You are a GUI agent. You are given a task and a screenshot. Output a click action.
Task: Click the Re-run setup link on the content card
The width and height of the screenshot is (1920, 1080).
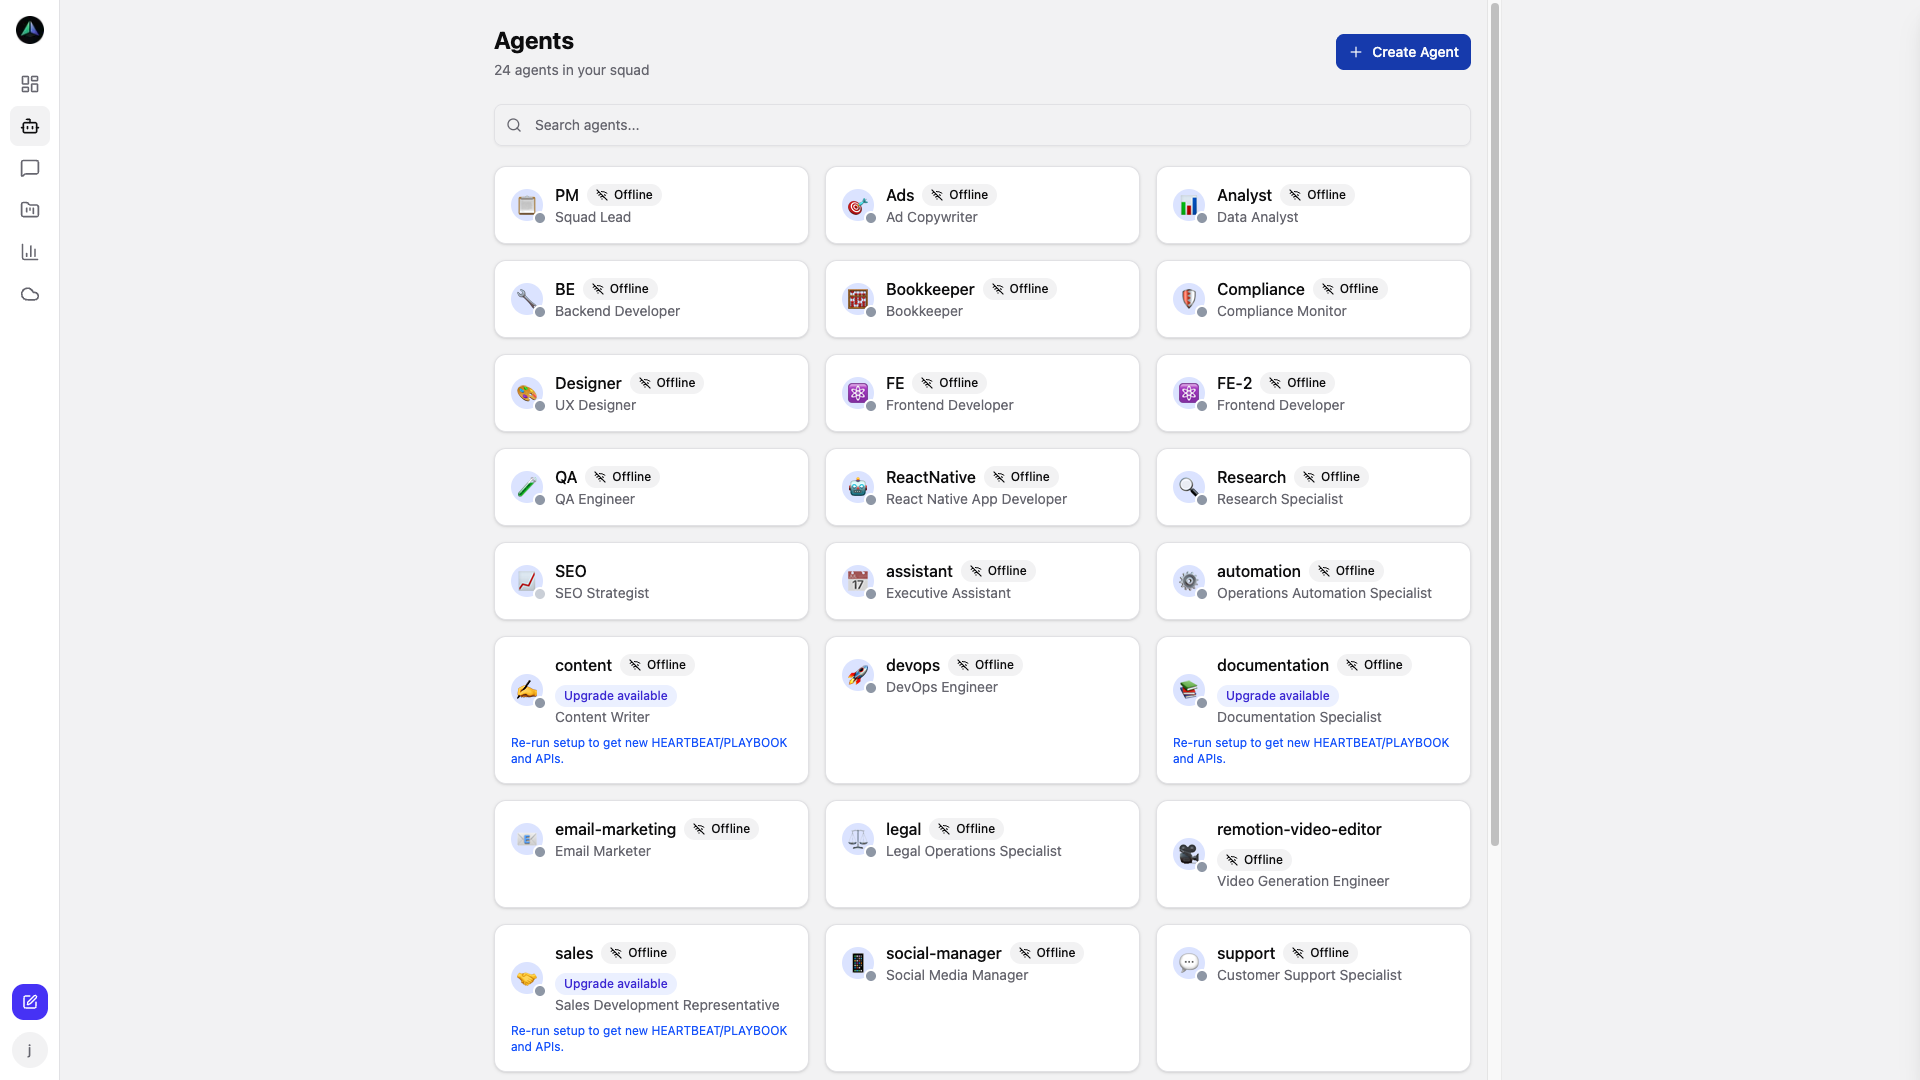click(648, 750)
